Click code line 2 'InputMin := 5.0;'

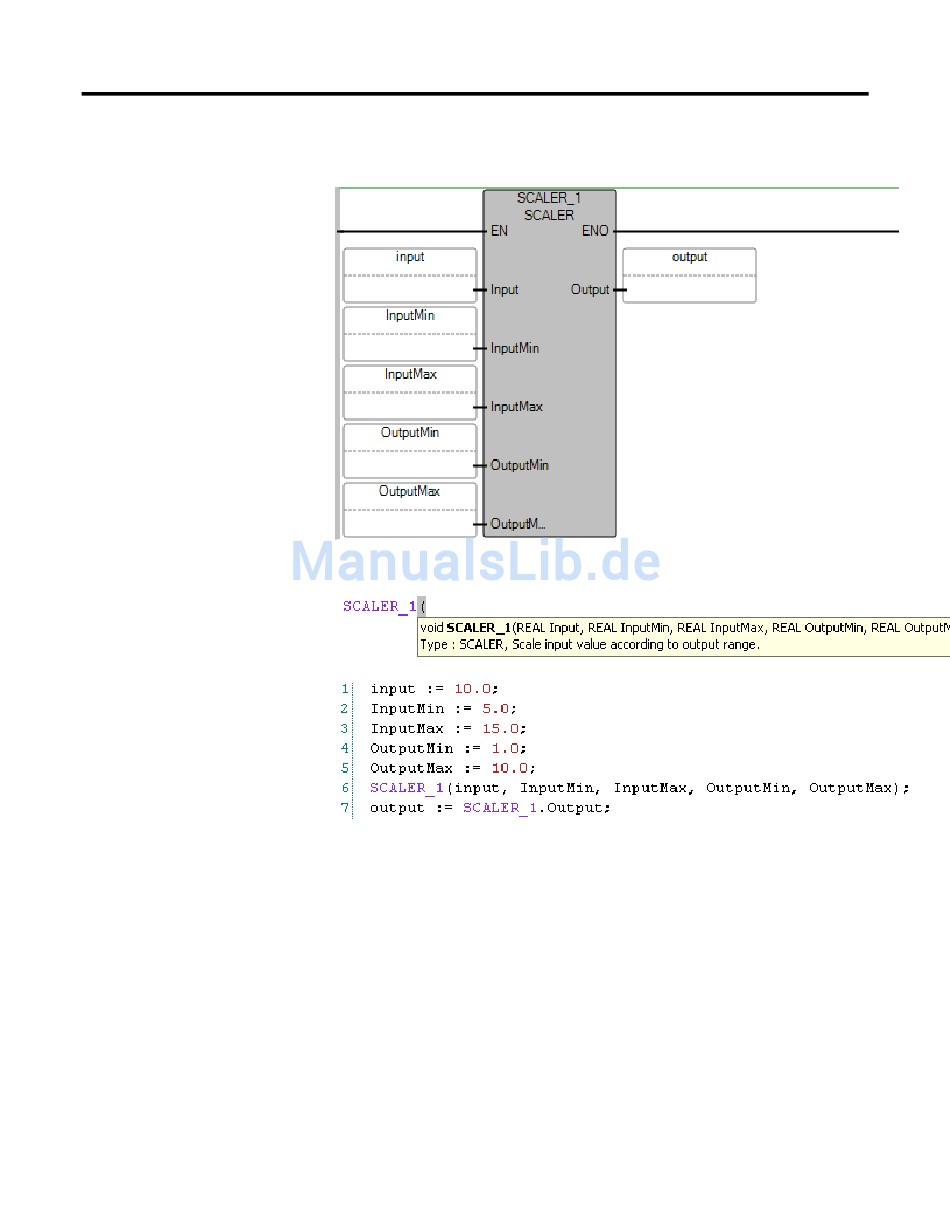(x=444, y=708)
